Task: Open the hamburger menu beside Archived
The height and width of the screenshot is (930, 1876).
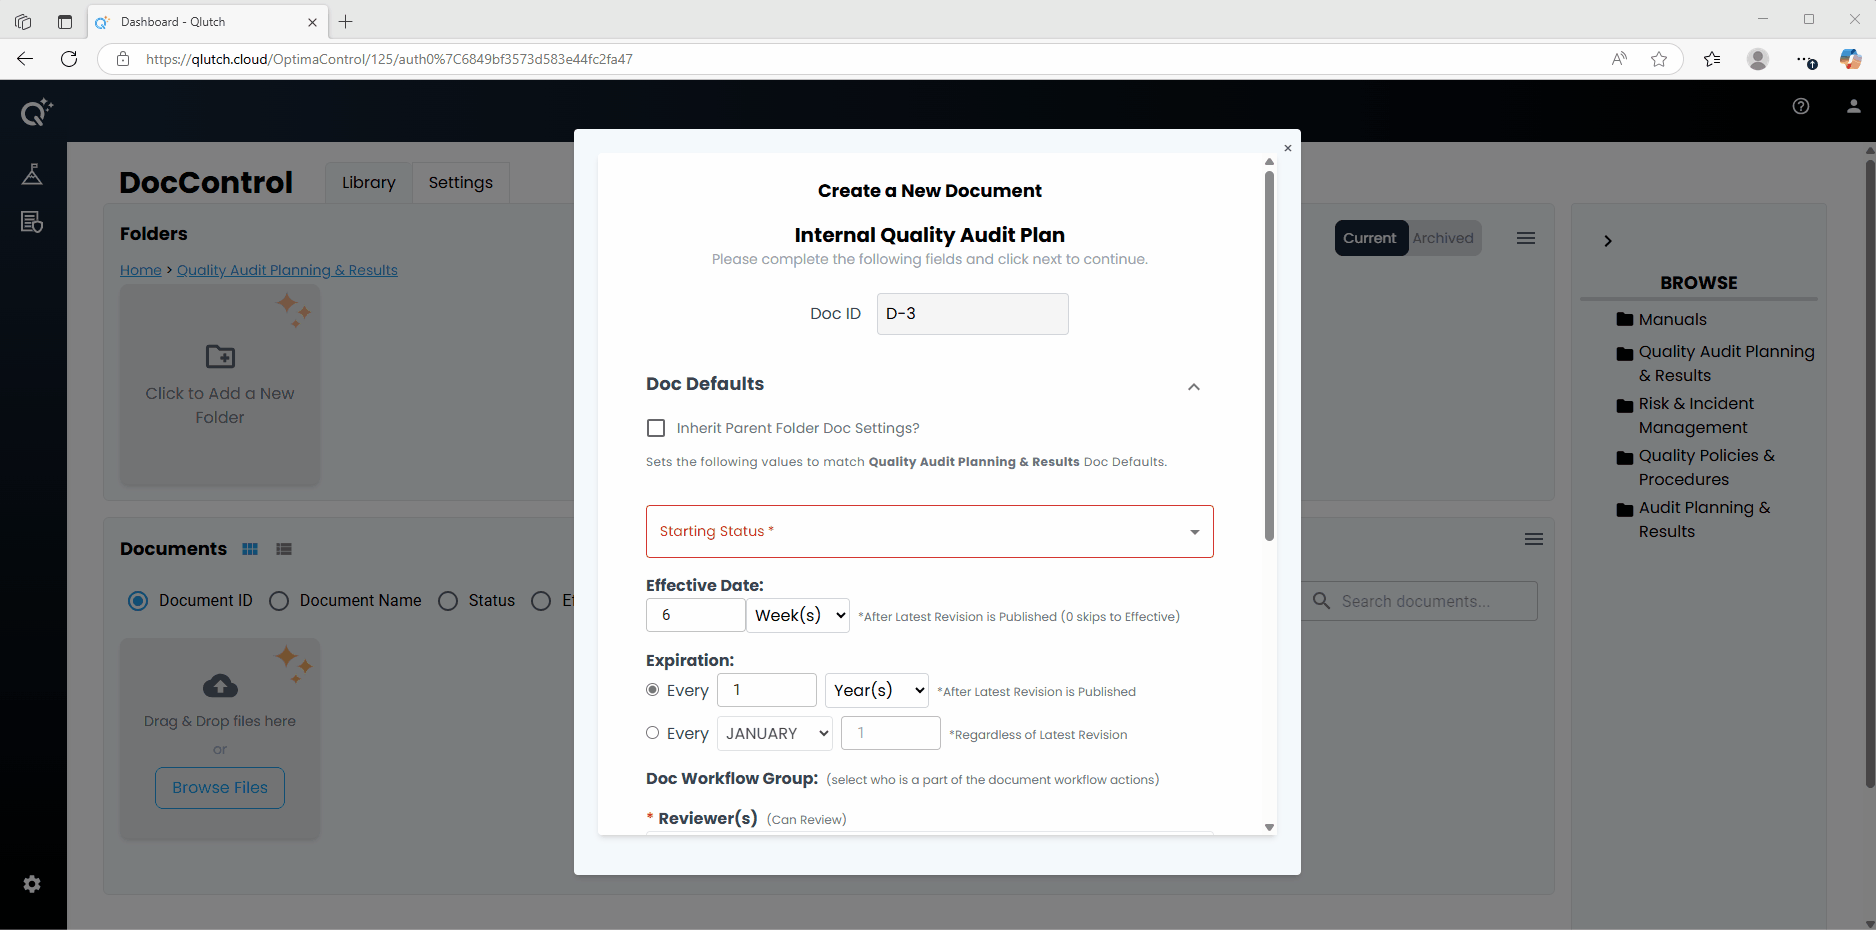Action: point(1525,238)
